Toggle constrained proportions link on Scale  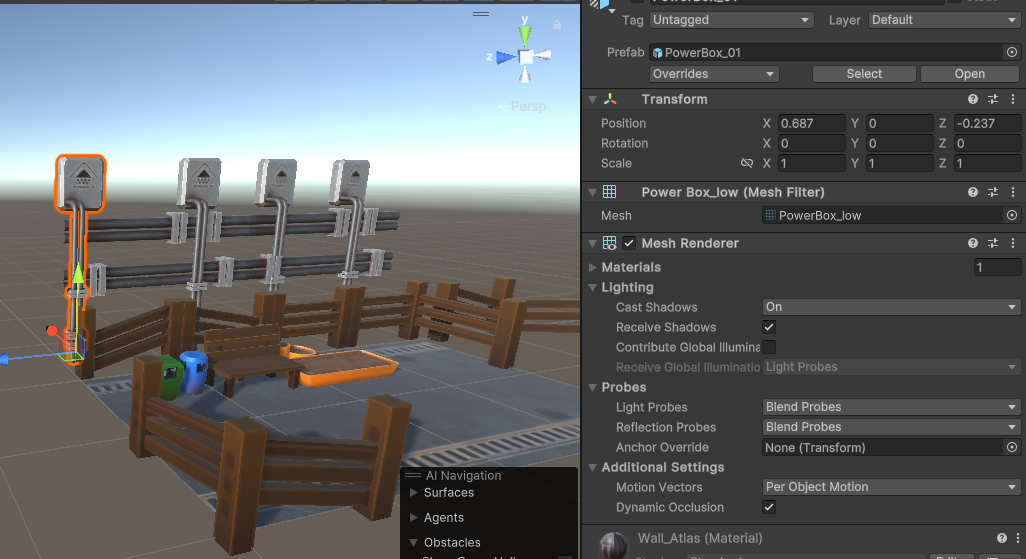[x=747, y=163]
